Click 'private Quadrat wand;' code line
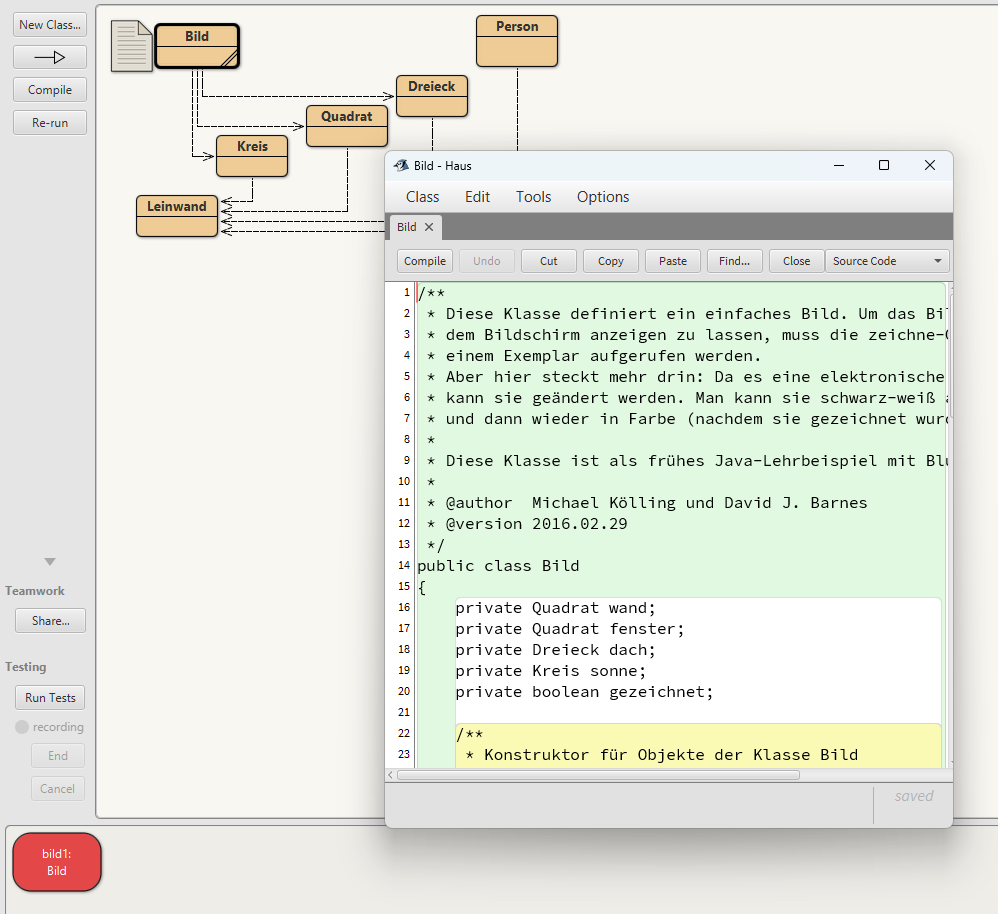 coord(555,608)
